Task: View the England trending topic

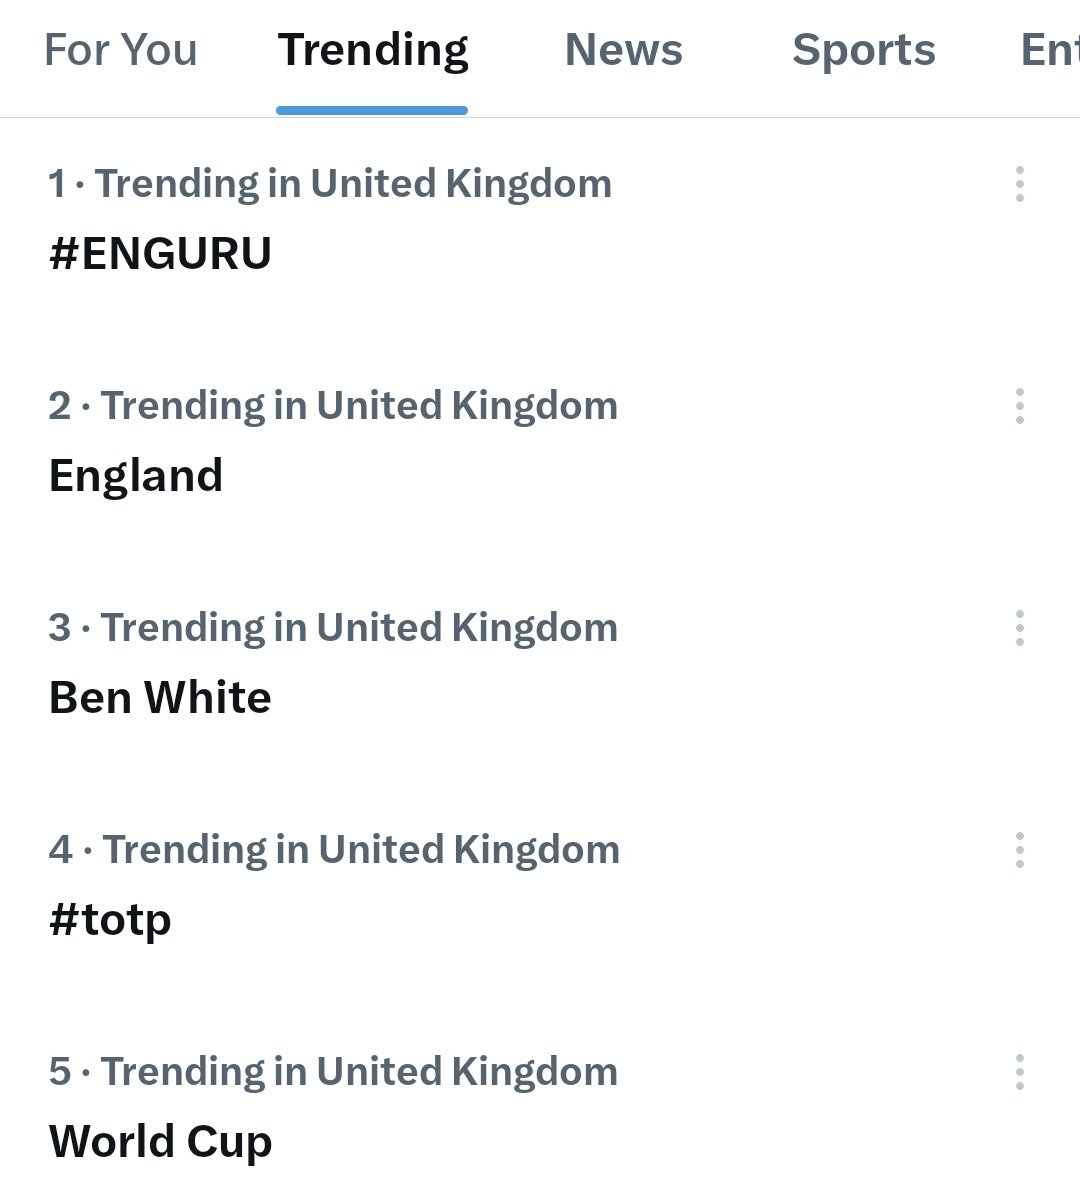Action: click(x=136, y=476)
